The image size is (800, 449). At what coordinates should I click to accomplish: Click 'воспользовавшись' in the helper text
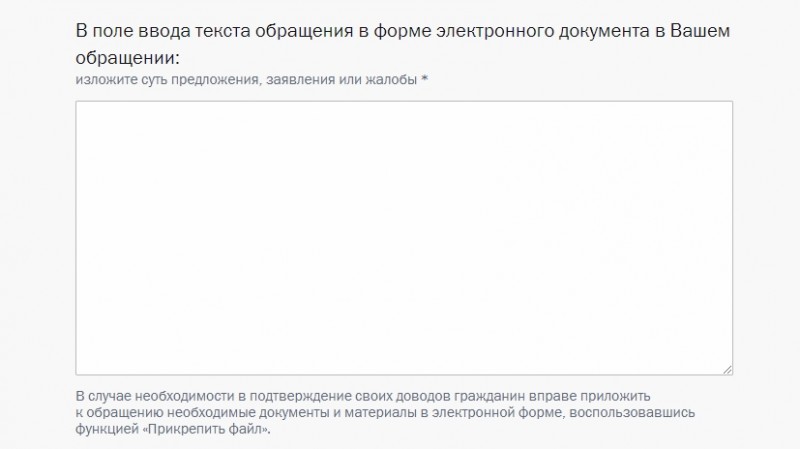click(x=632, y=412)
